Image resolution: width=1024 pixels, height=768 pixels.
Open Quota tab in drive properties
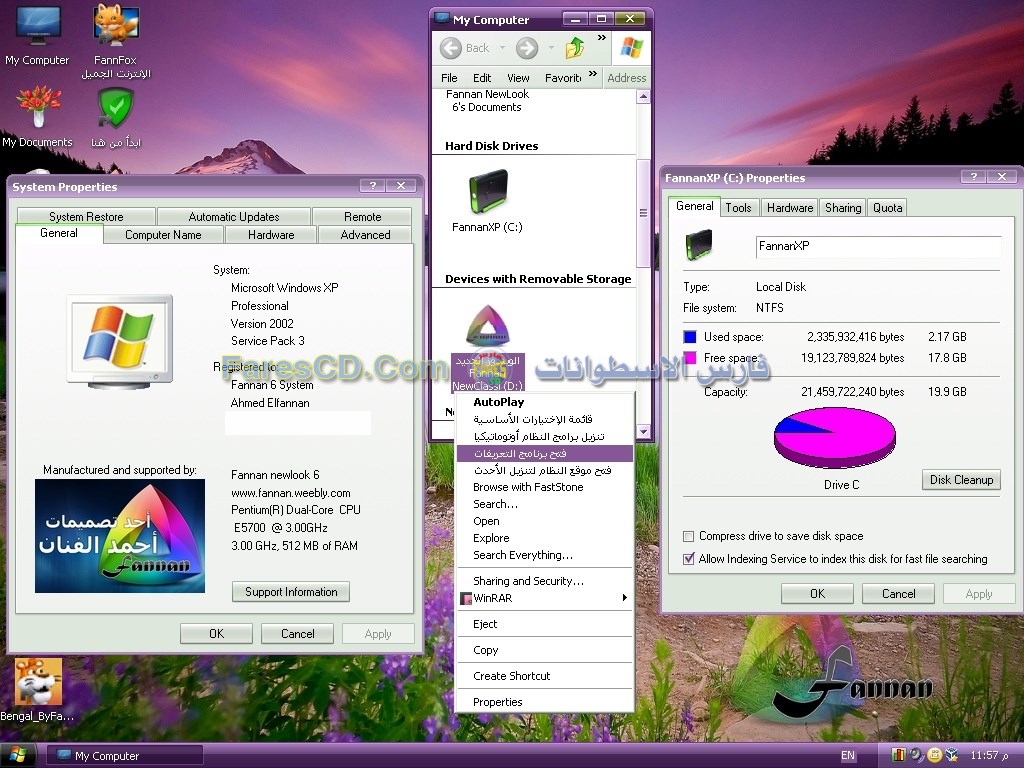(888, 208)
